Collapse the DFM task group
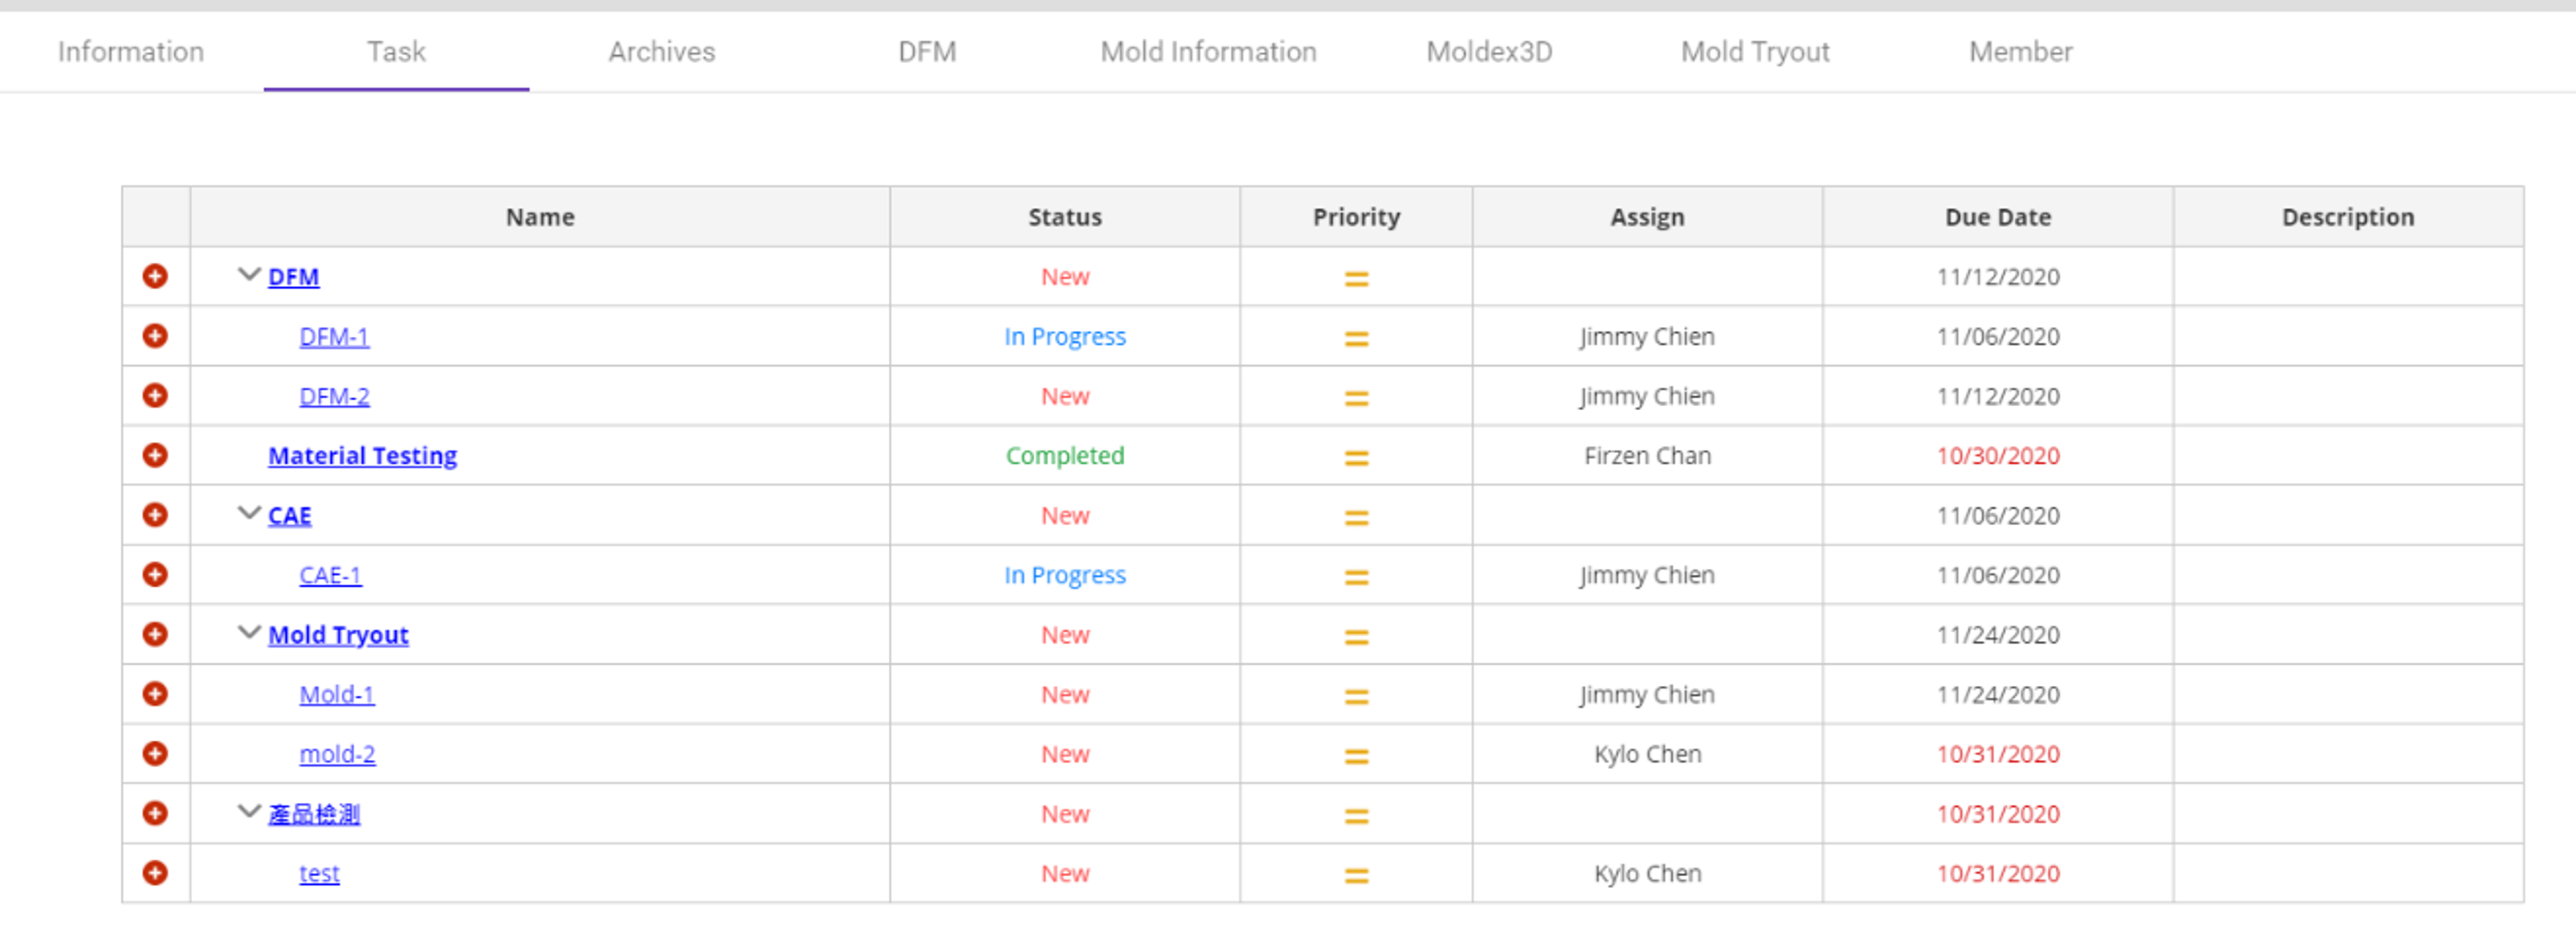This screenshot has height=940, width=2576. click(249, 274)
